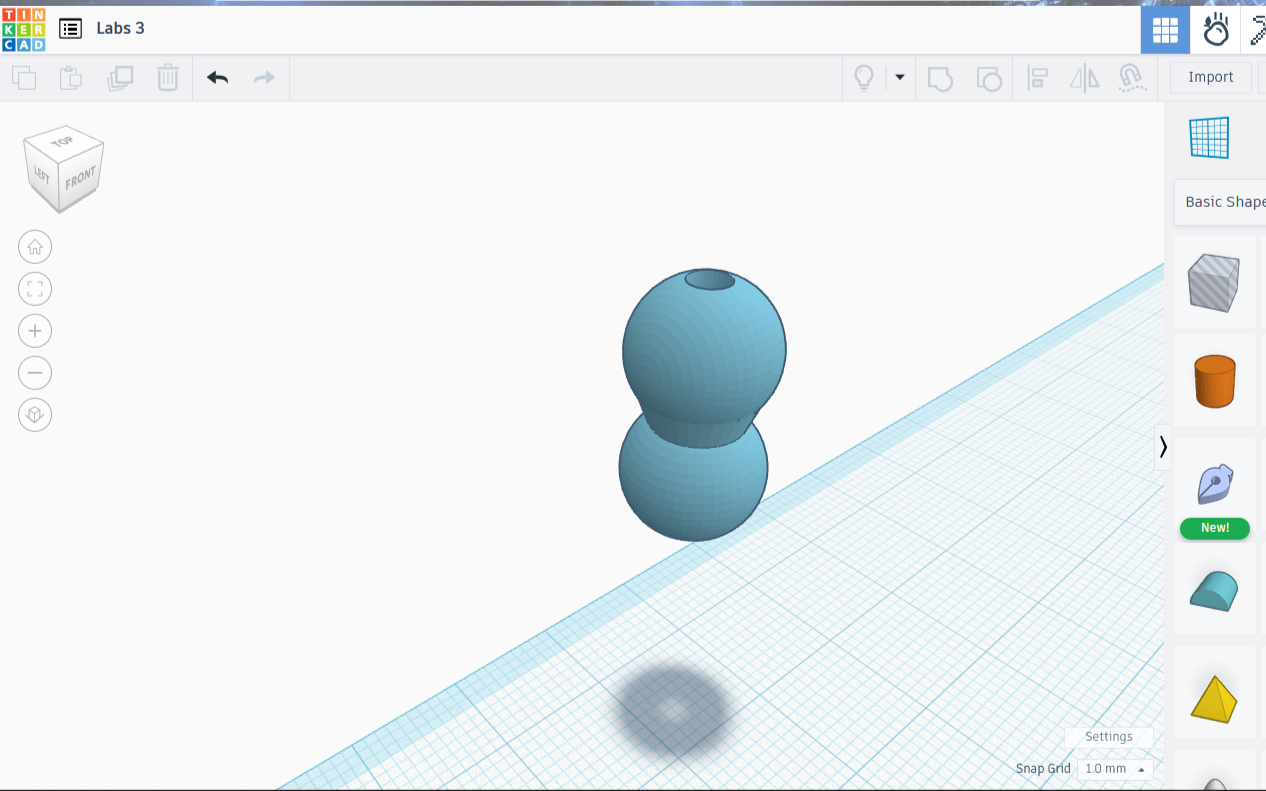Click the Mirror tool icon

tap(1085, 78)
